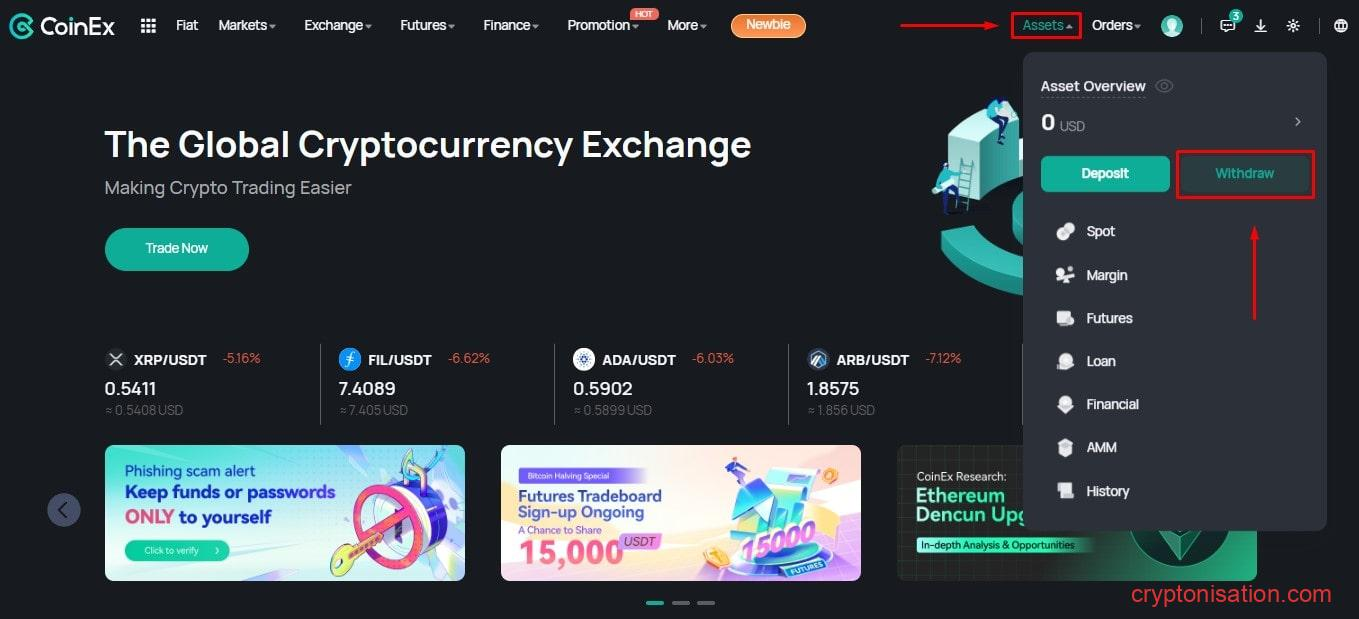Click the Trade Now button
Screen dimensions: 1359x619
[177, 249]
